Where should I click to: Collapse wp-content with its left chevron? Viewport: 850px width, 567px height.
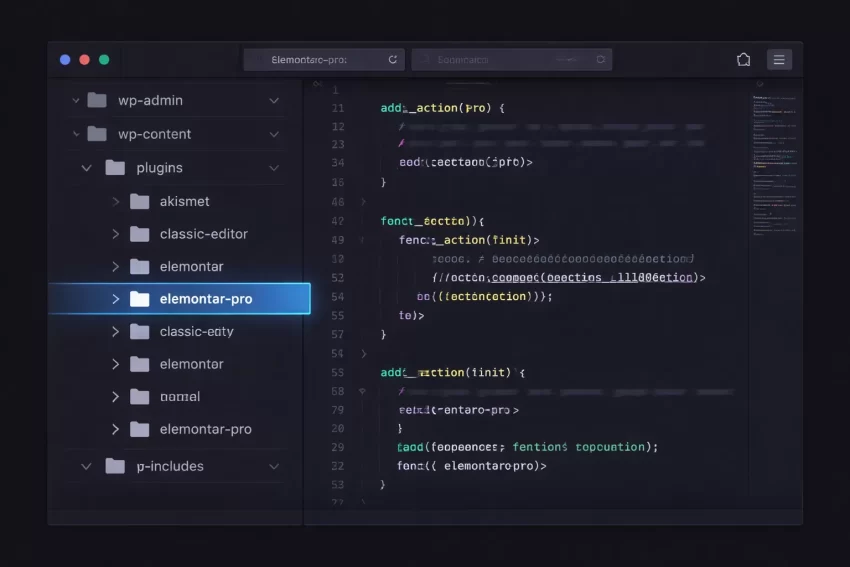point(76,134)
